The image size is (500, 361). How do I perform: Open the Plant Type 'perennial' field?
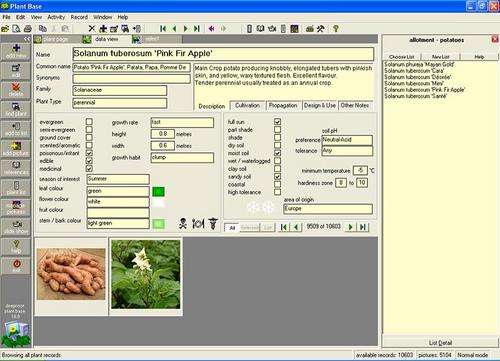(x=120, y=103)
